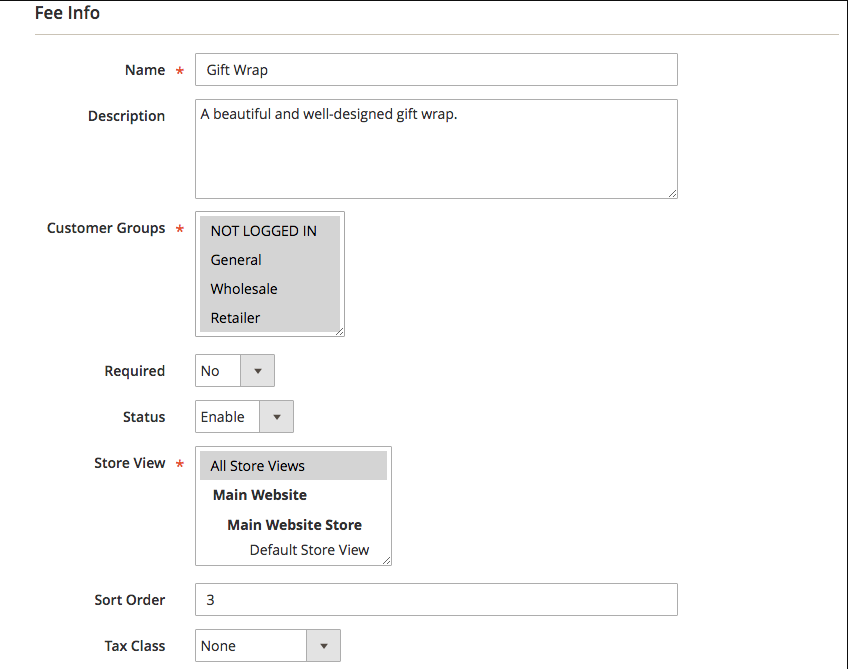Click the Tax Class field label
Screen dimensions: 848x669
pyautogui.click(x=135, y=646)
